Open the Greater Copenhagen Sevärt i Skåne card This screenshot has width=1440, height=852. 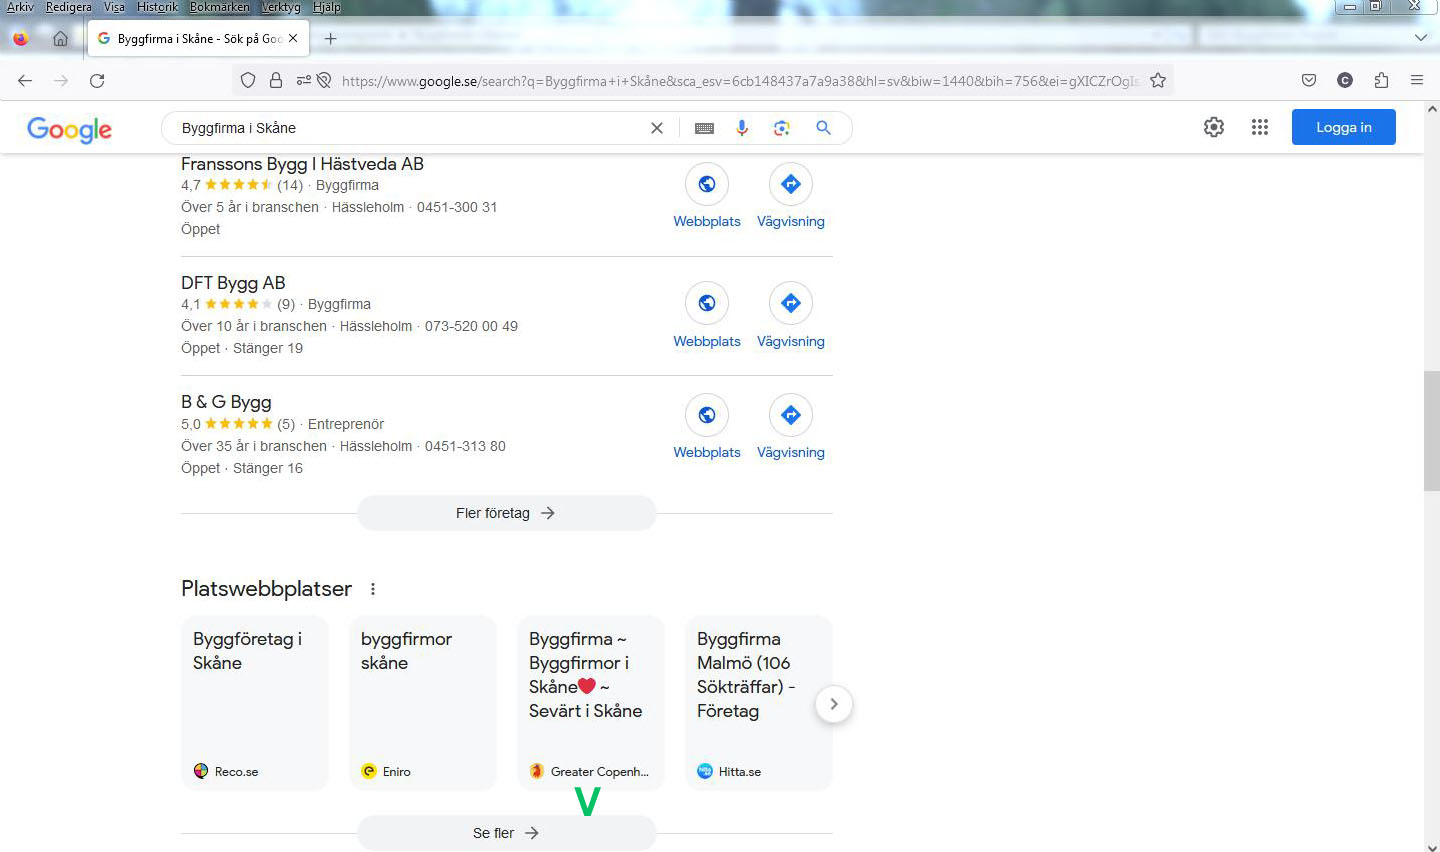click(x=591, y=703)
